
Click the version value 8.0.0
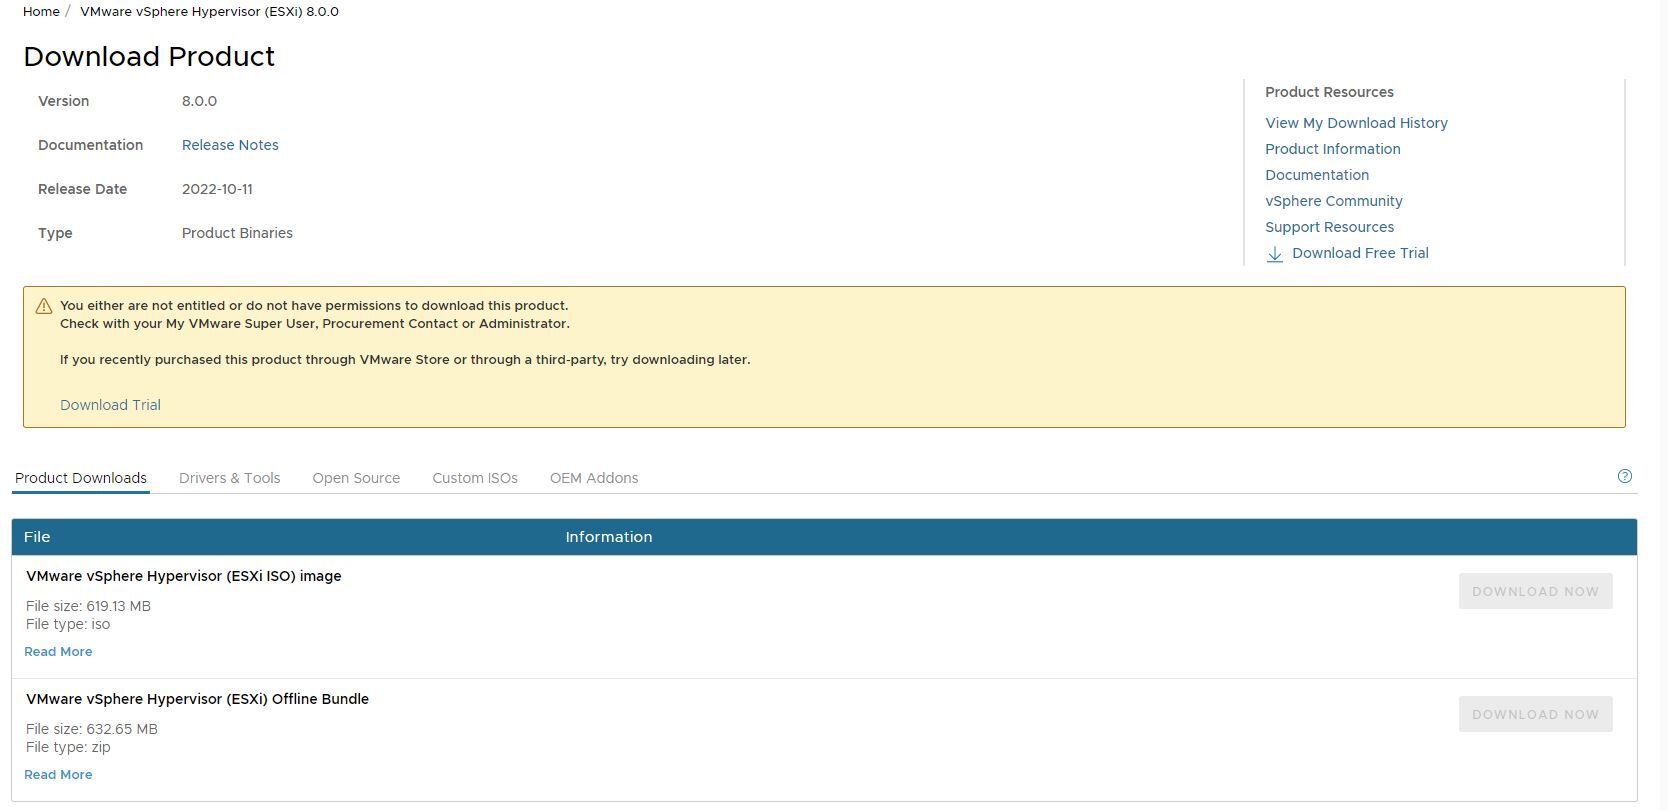pyautogui.click(x=199, y=101)
